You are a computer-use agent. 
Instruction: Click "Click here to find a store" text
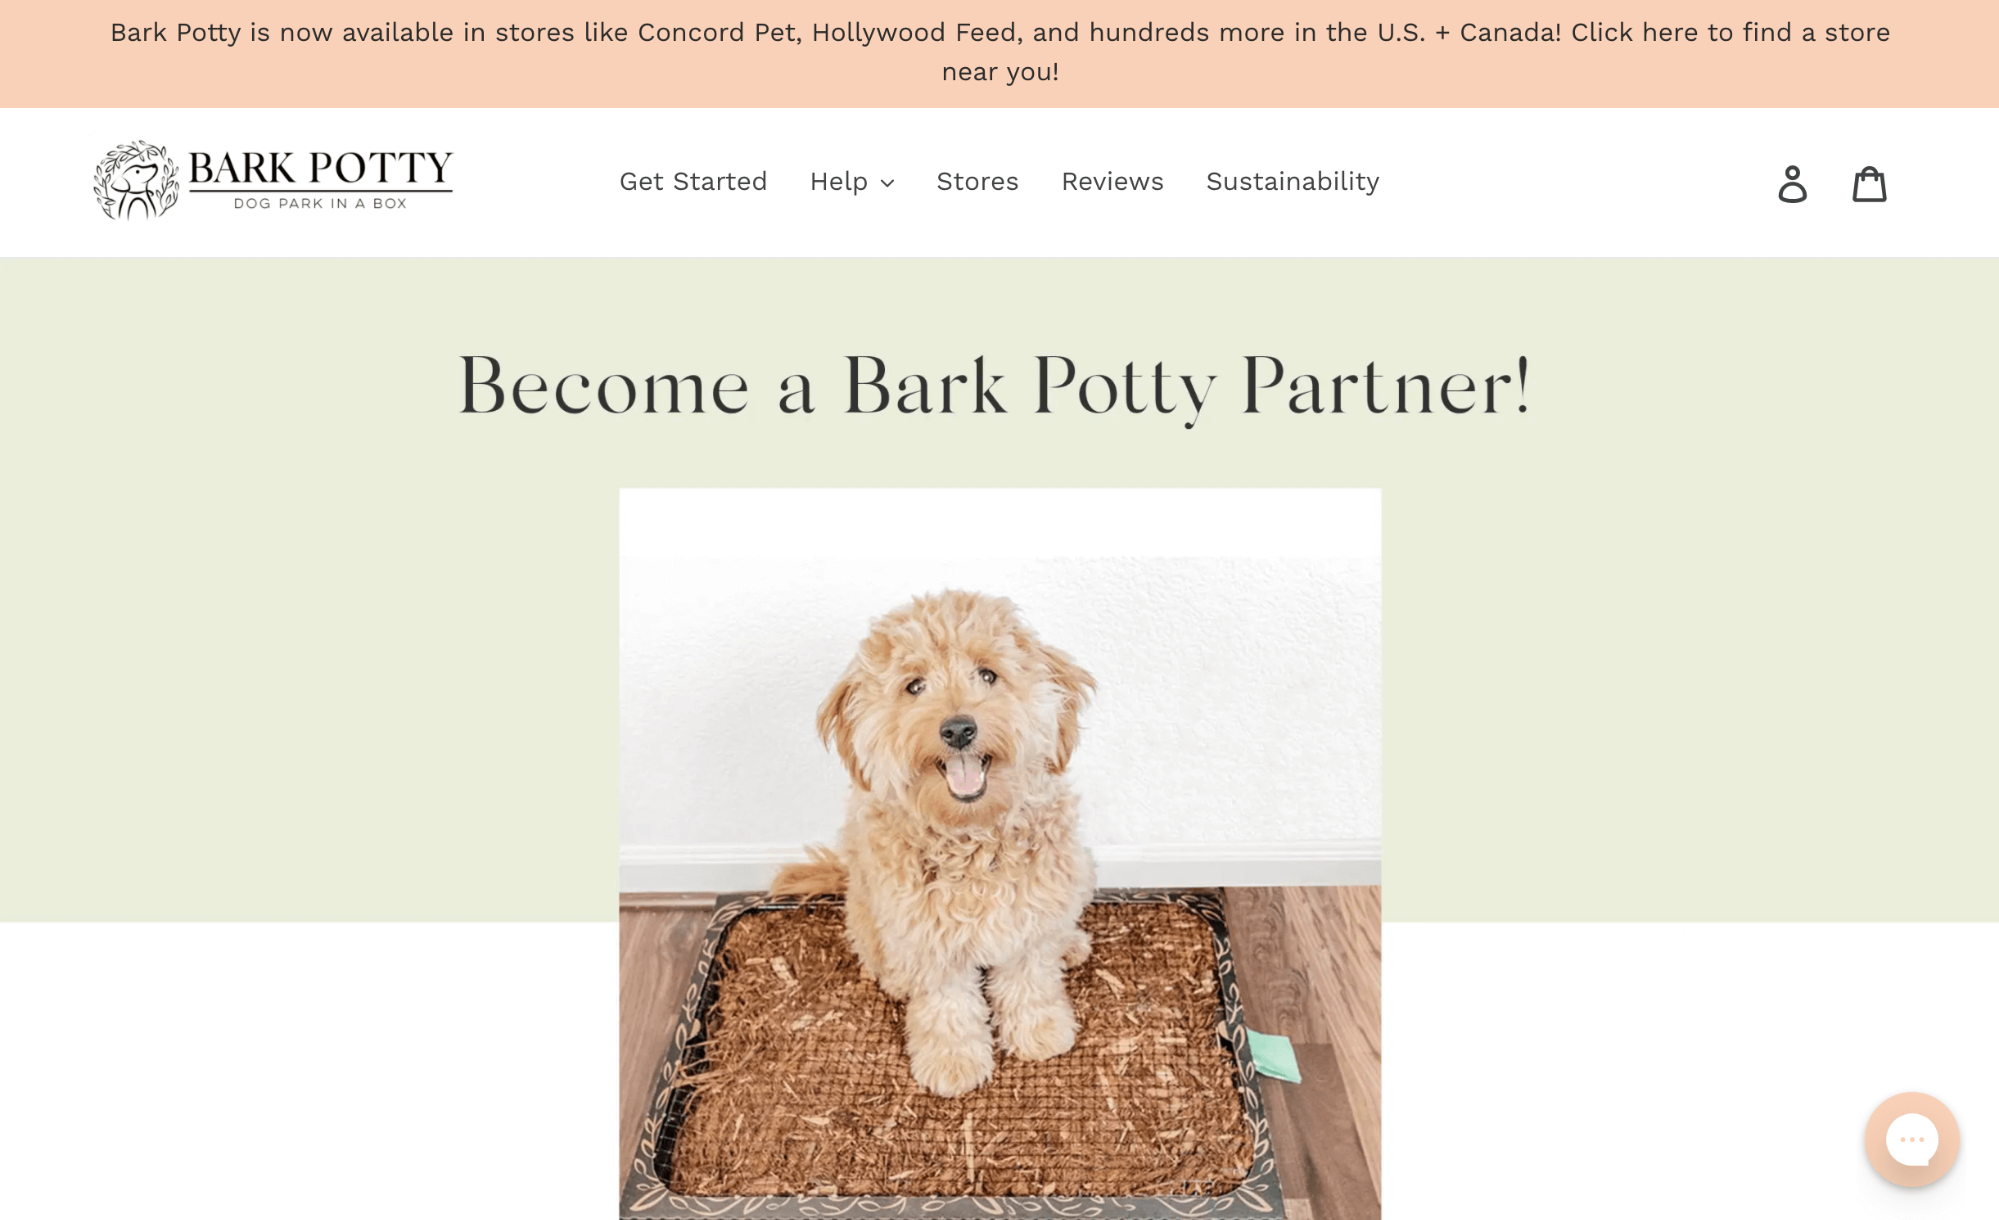tap(1730, 32)
